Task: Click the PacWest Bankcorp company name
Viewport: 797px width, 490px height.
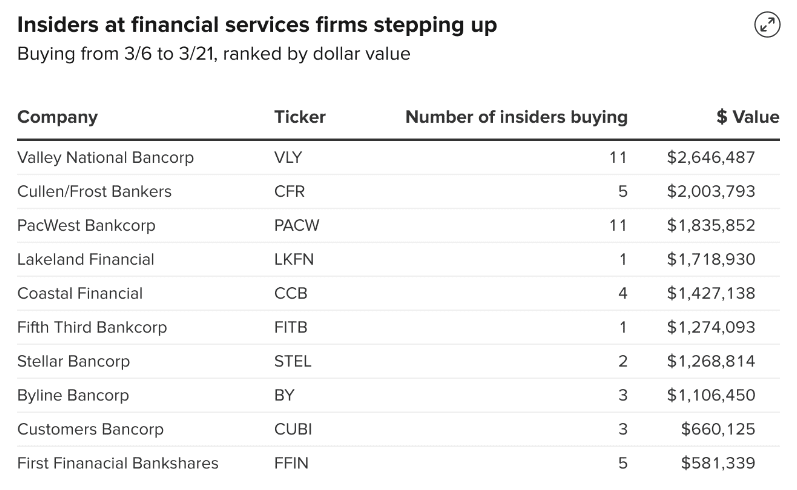Action: click(86, 226)
